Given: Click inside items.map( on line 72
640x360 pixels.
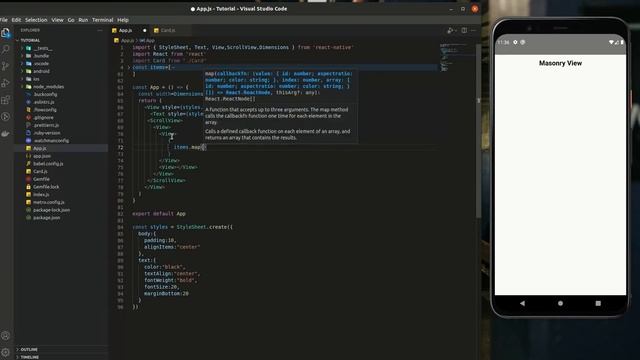Looking at the screenshot, I should click(190, 147).
